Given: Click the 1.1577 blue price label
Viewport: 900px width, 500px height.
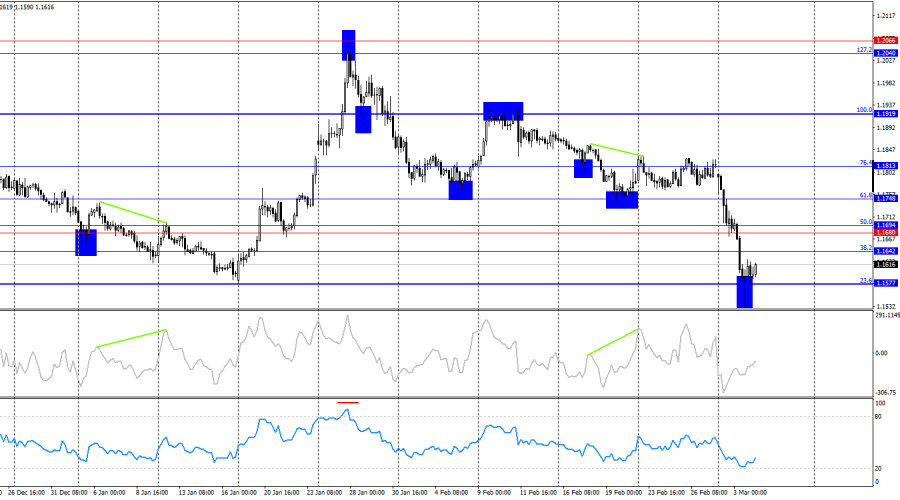Looking at the screenshot, I should point(886,284).
